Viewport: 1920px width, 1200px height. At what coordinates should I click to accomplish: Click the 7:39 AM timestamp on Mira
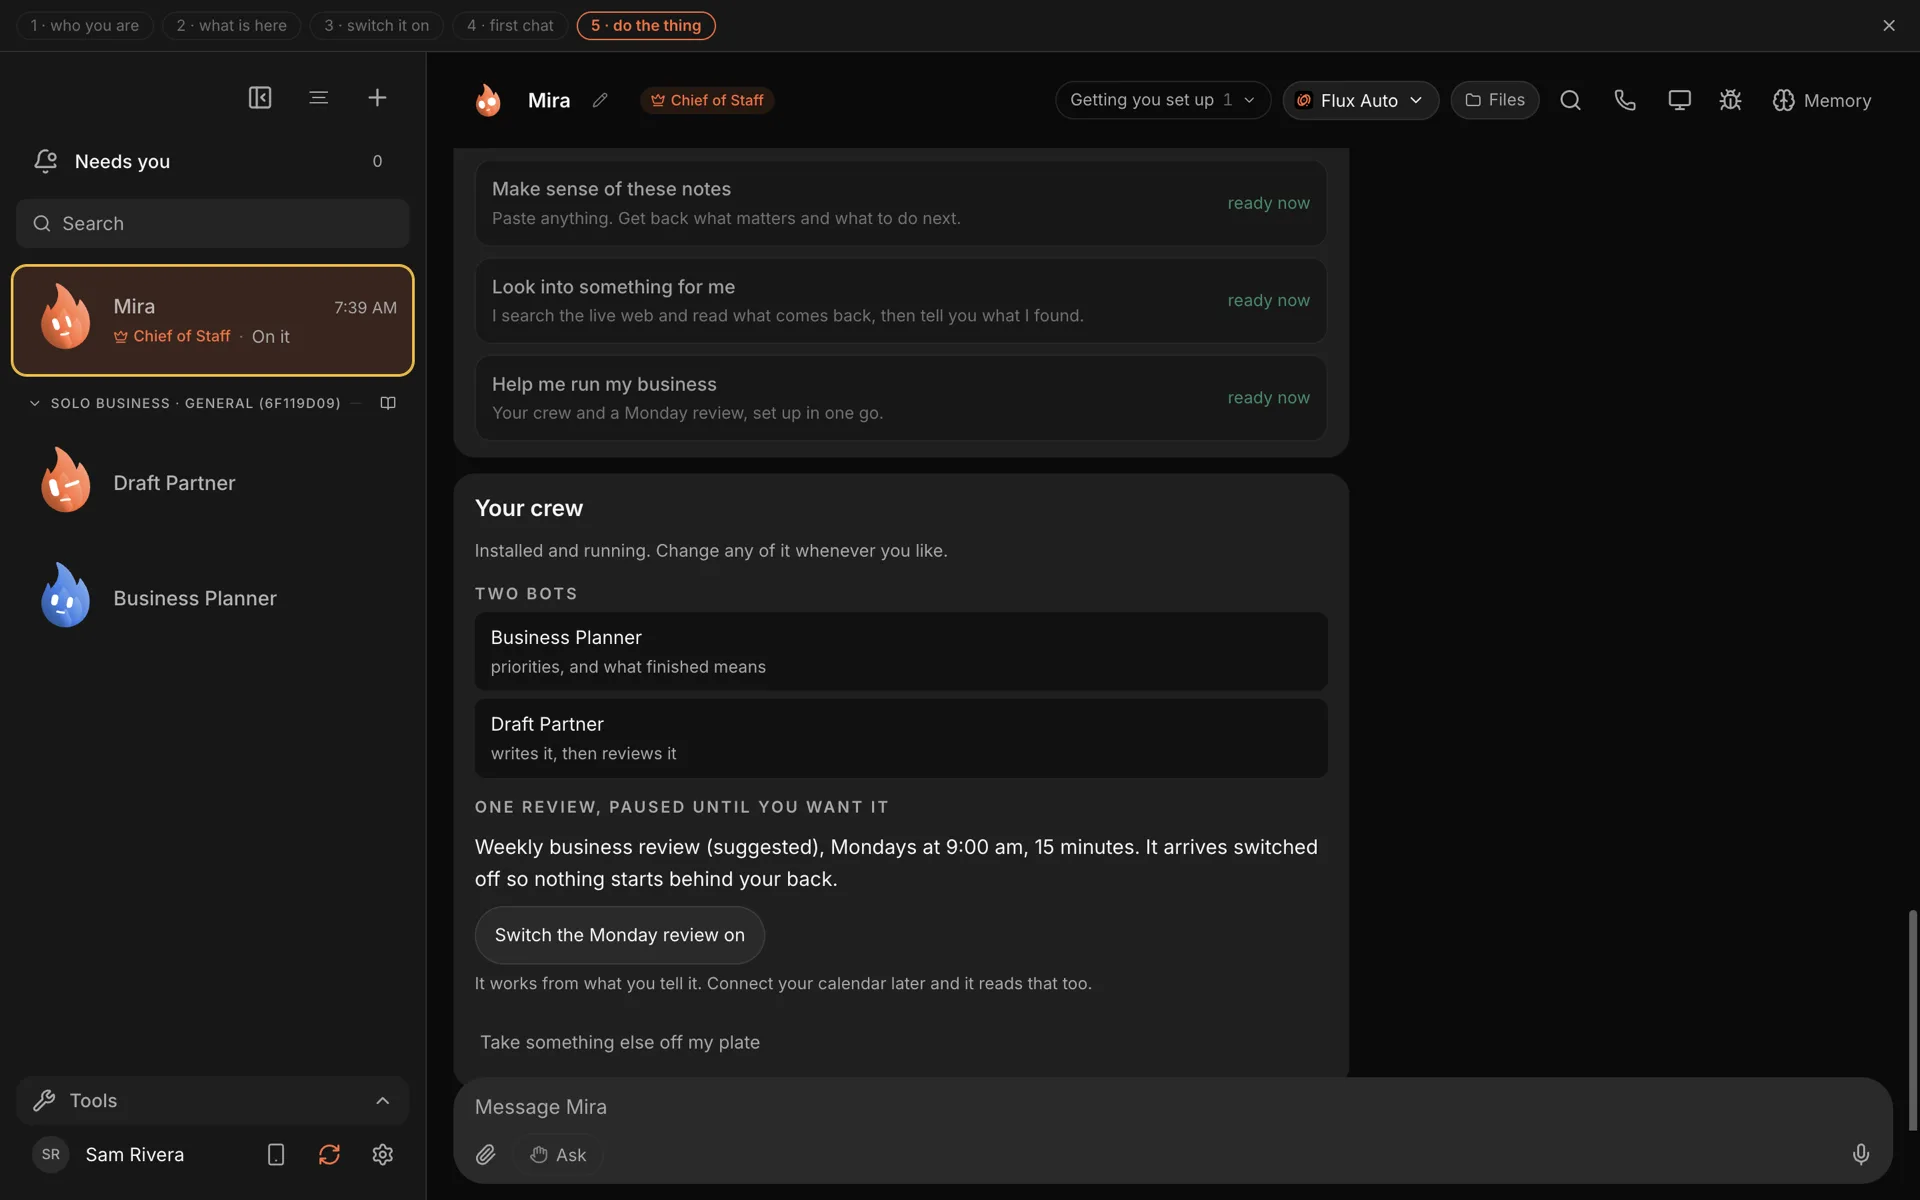pyautogui.click(x=365, y=307)
